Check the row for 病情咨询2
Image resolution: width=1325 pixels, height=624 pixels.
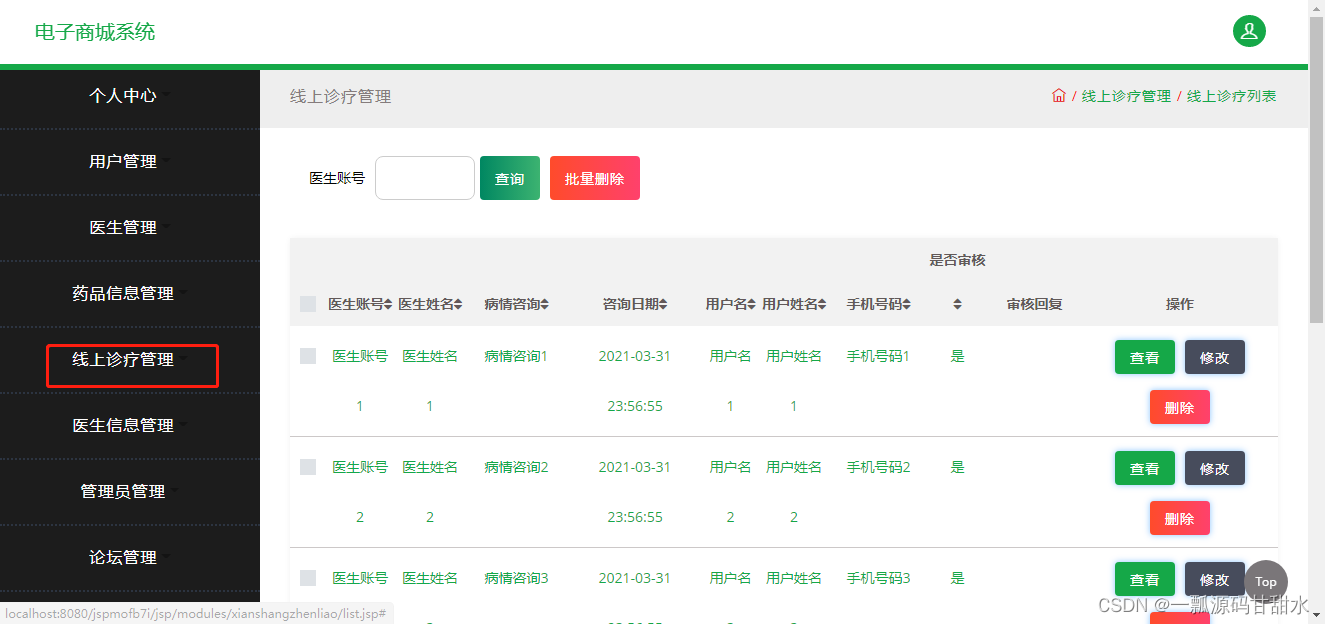(308, 467)
